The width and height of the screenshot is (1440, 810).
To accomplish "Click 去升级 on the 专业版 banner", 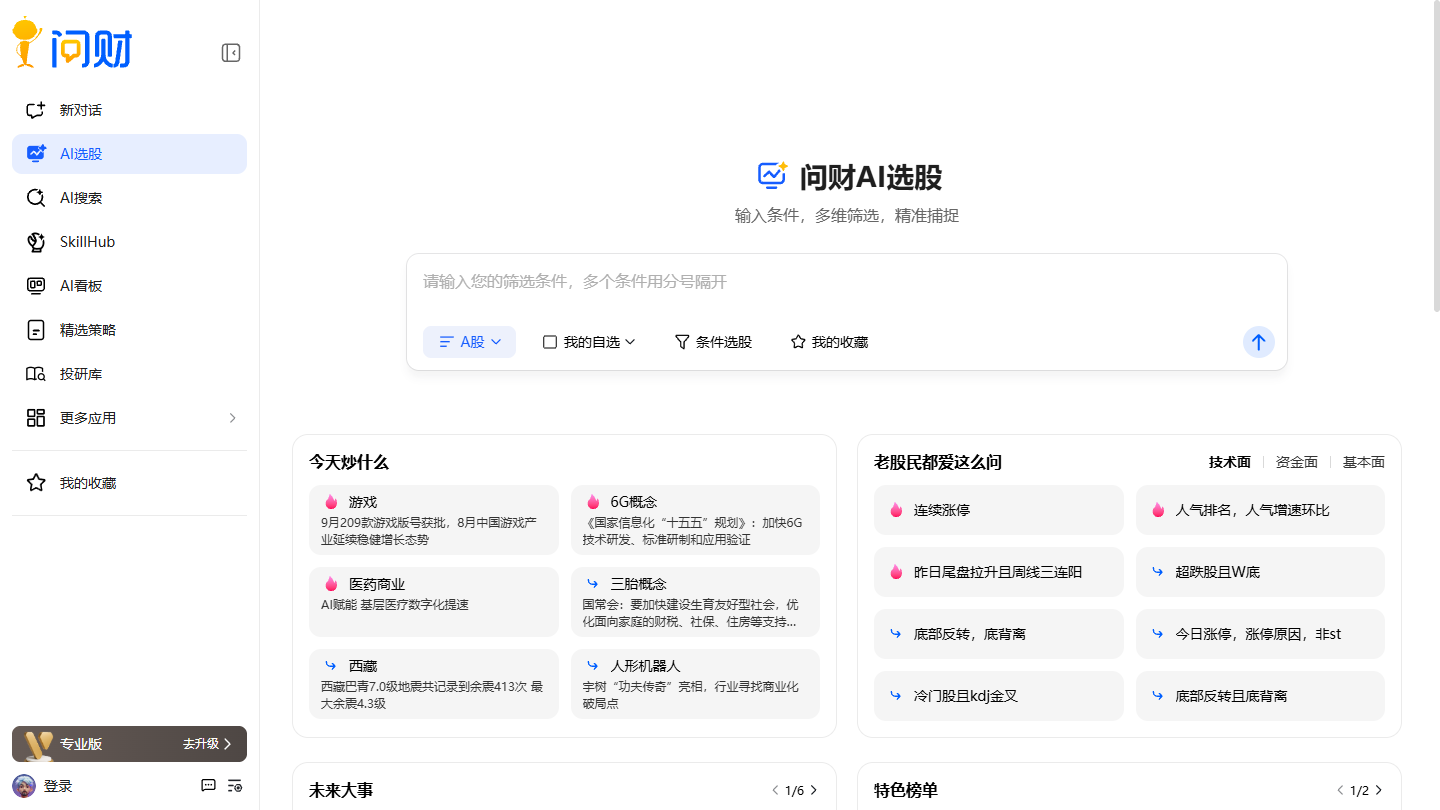I will pyautogui.click(x=207, y=744).
